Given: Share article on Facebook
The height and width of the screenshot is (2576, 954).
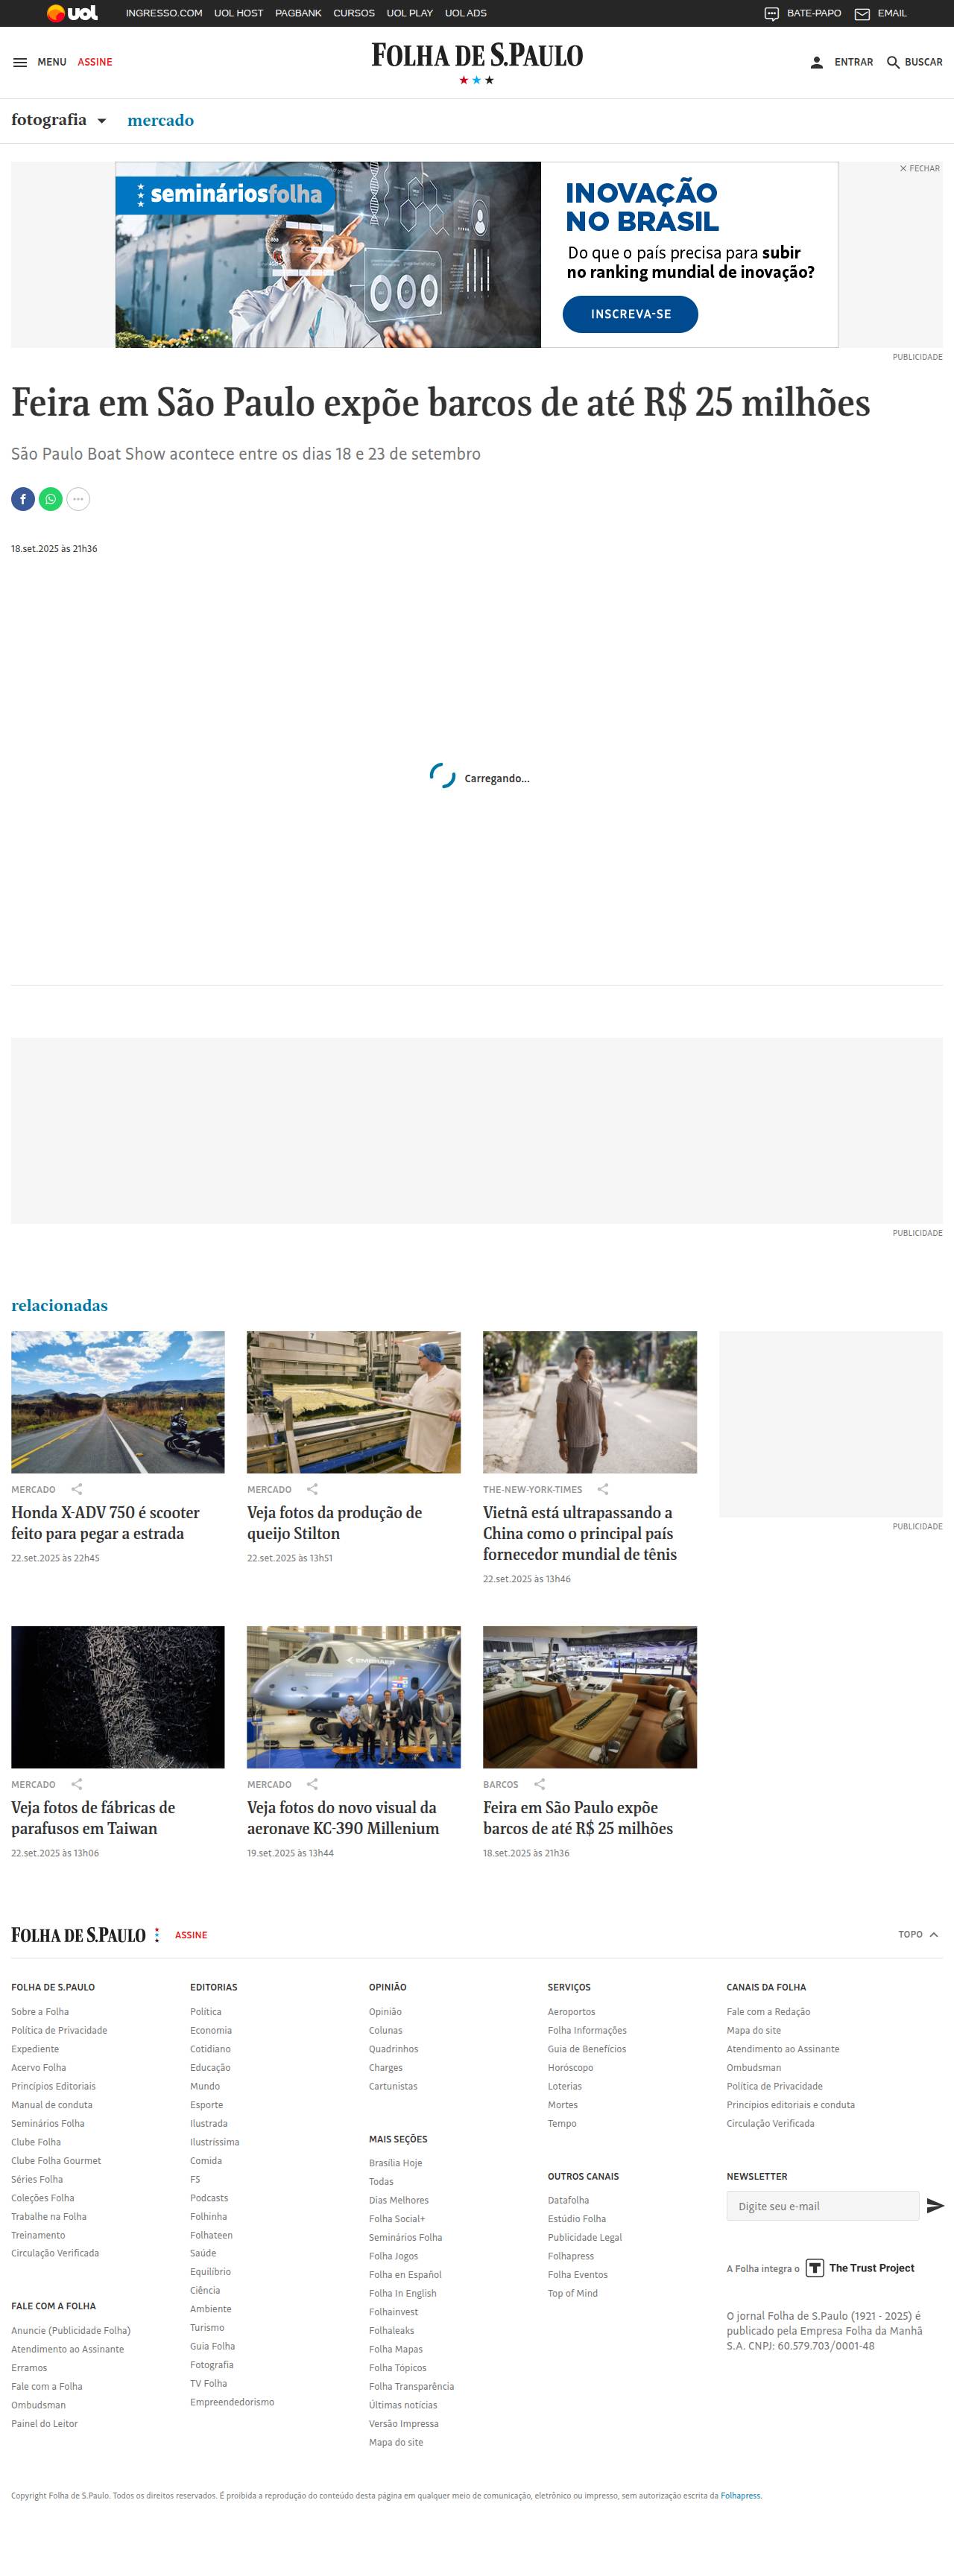Looking at the screenshot, I should point(23,499).
